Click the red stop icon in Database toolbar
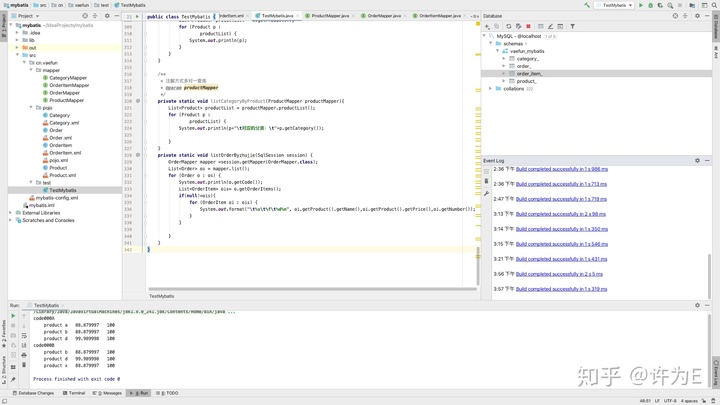720x405 pixels. click(x=528, y=26)
